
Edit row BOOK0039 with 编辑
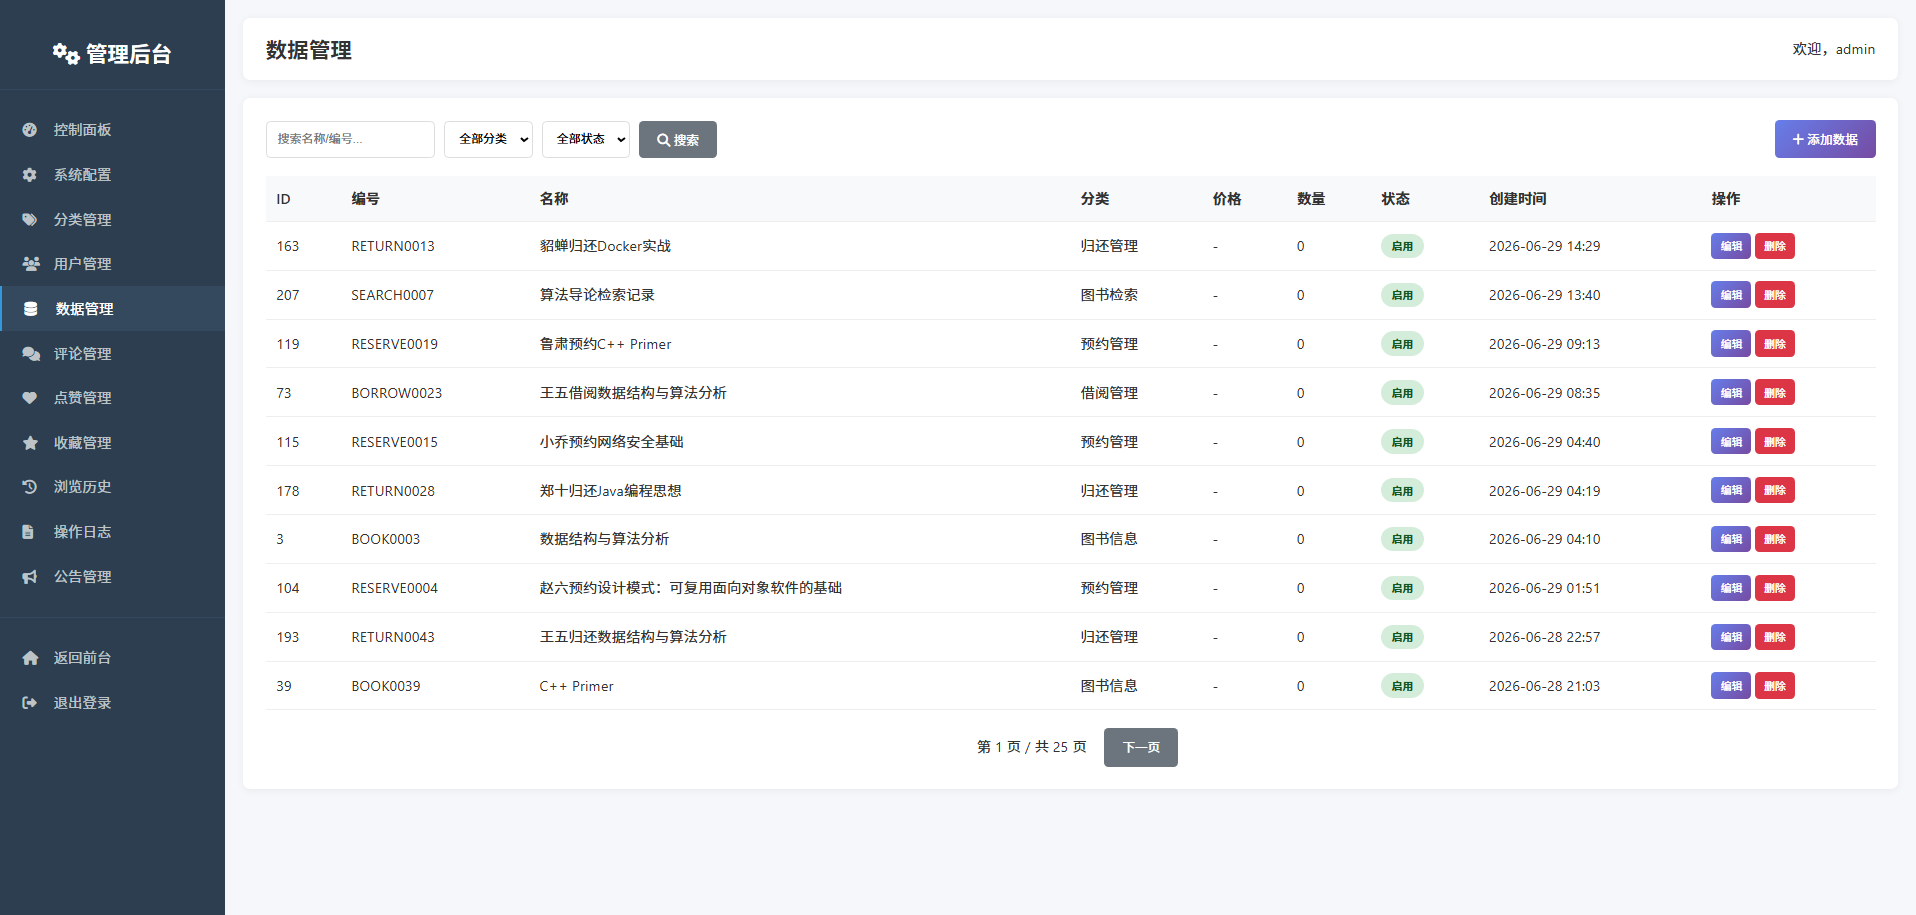[x=1731, y=686]
